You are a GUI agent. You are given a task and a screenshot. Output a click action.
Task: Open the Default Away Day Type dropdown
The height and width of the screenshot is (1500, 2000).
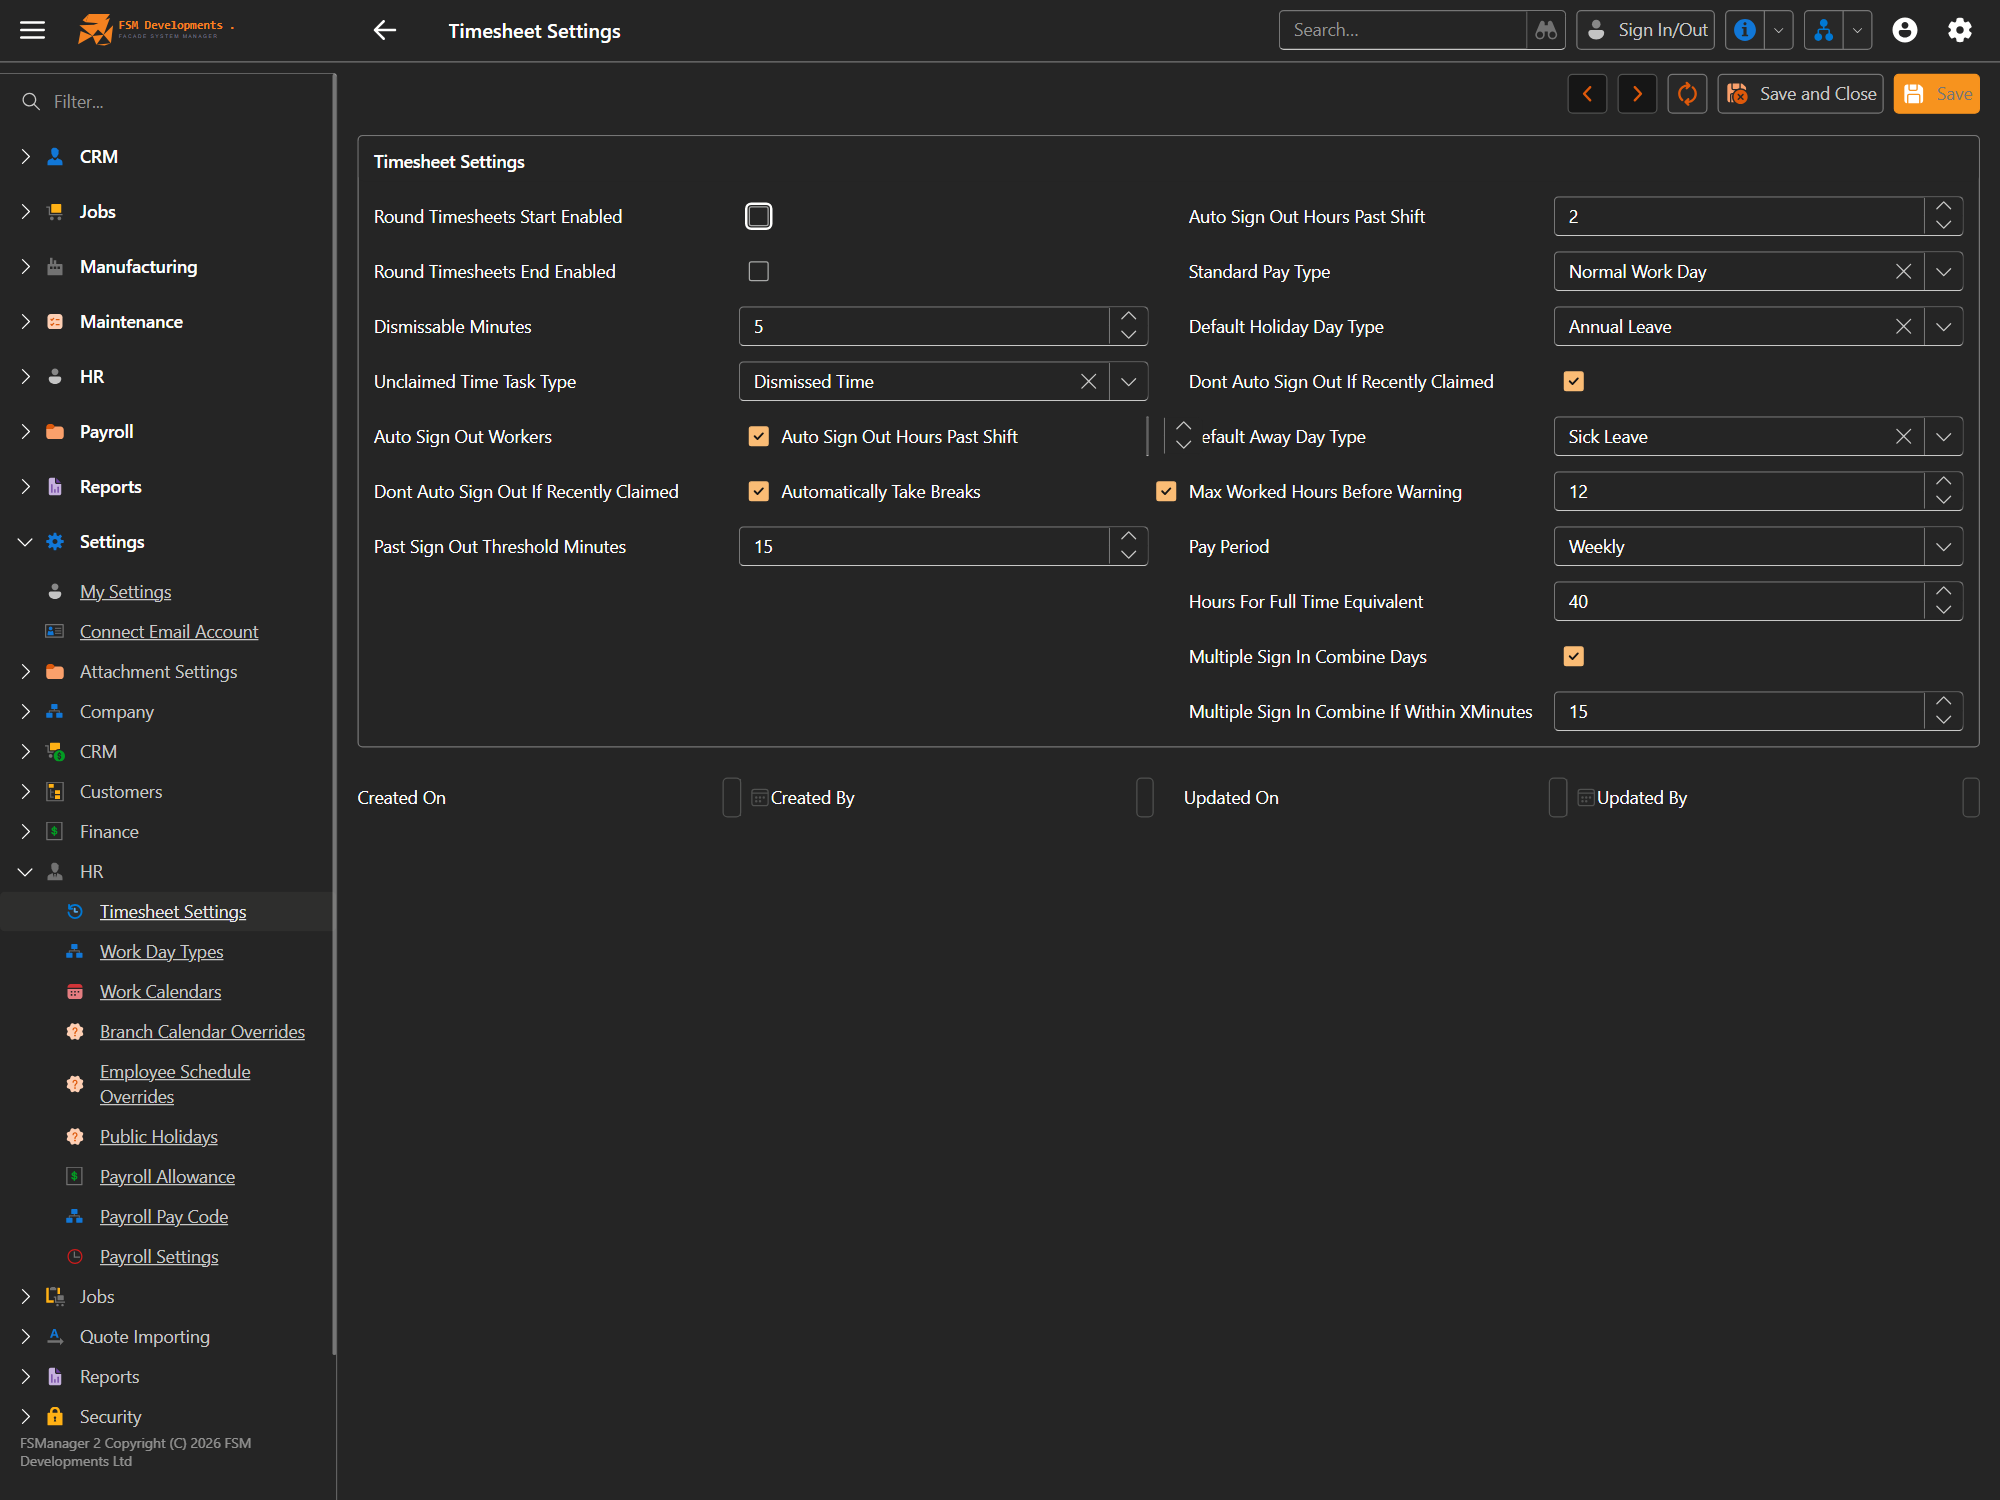(1944, 437)
